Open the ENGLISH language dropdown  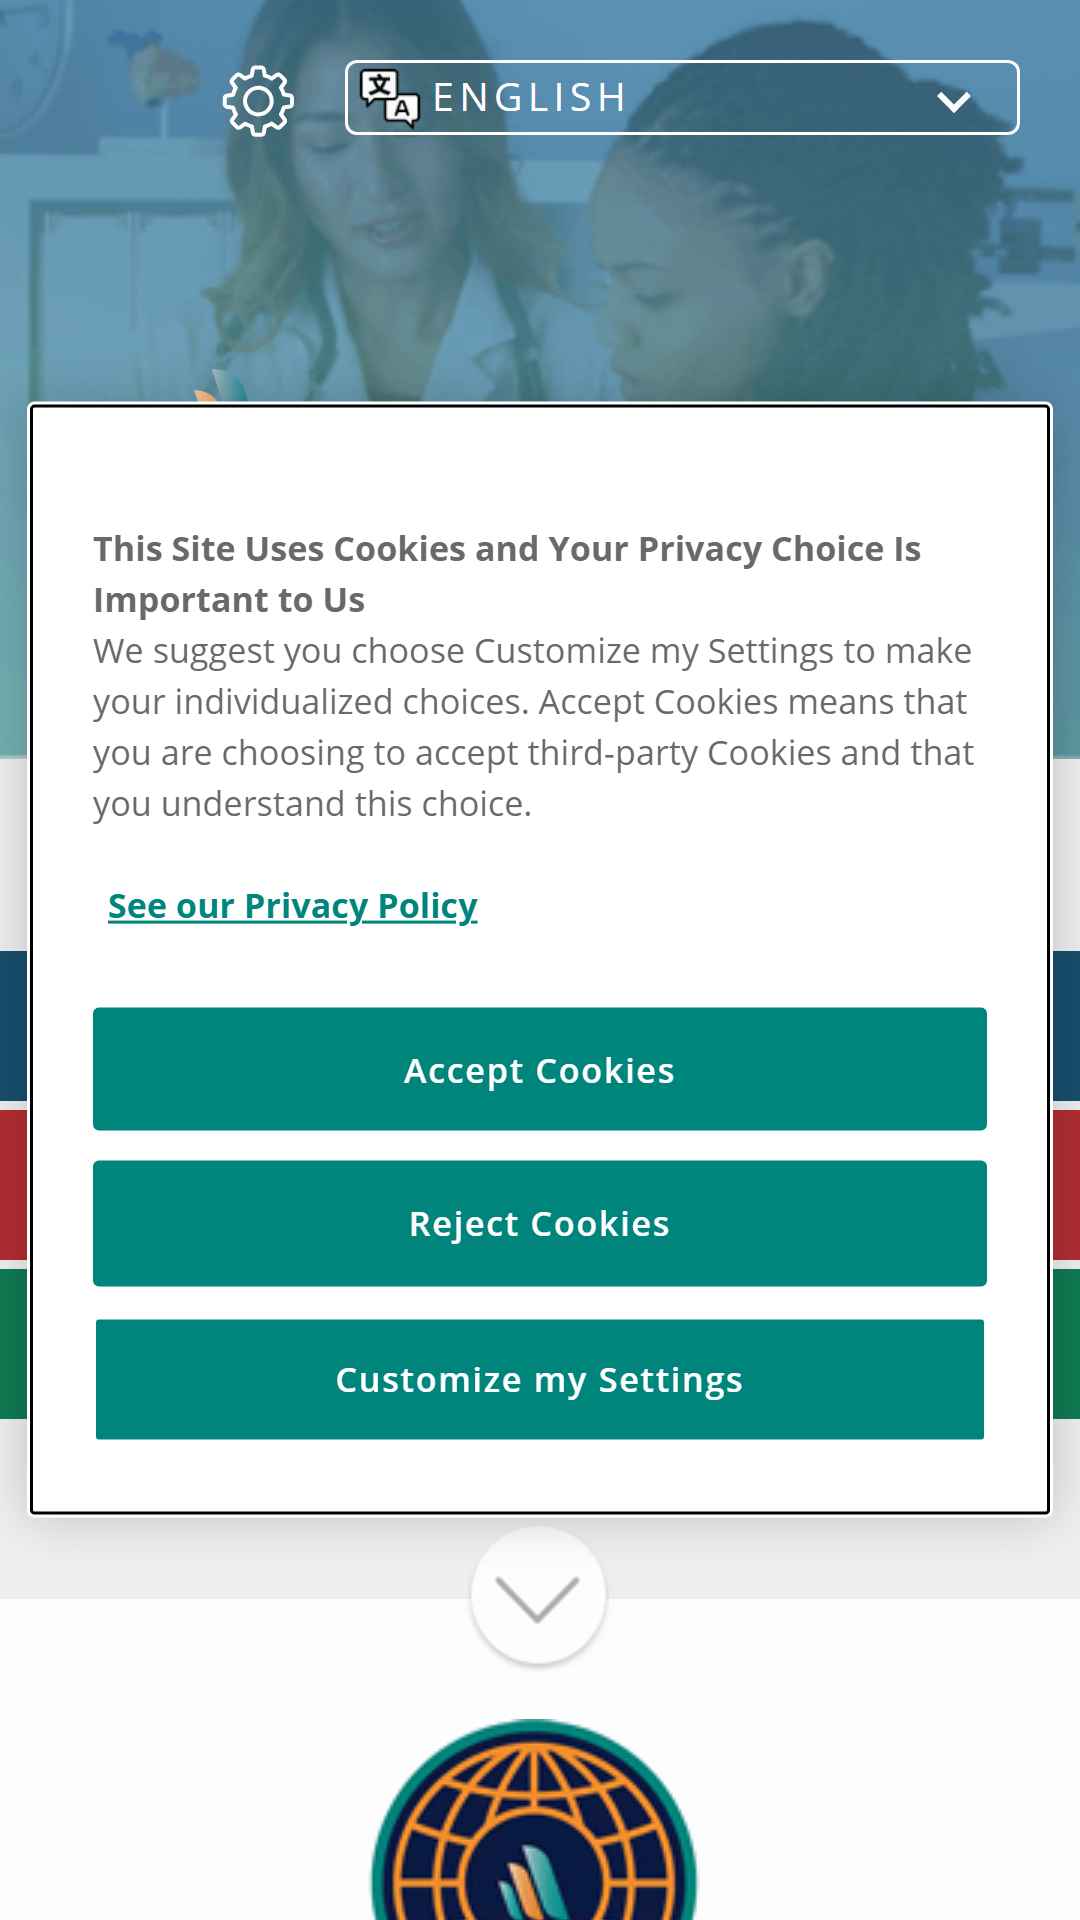tap(682, 98)
